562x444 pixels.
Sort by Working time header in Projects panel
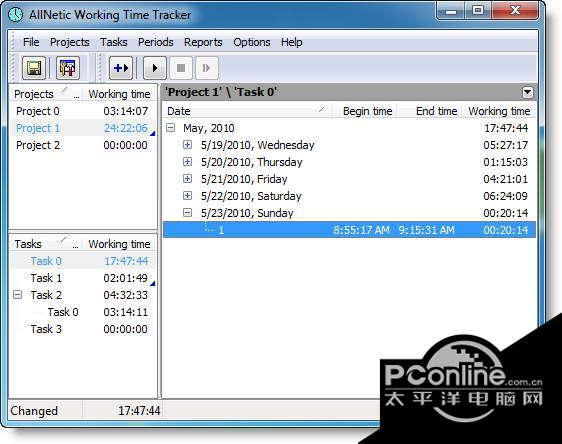(x=119, y=94)
